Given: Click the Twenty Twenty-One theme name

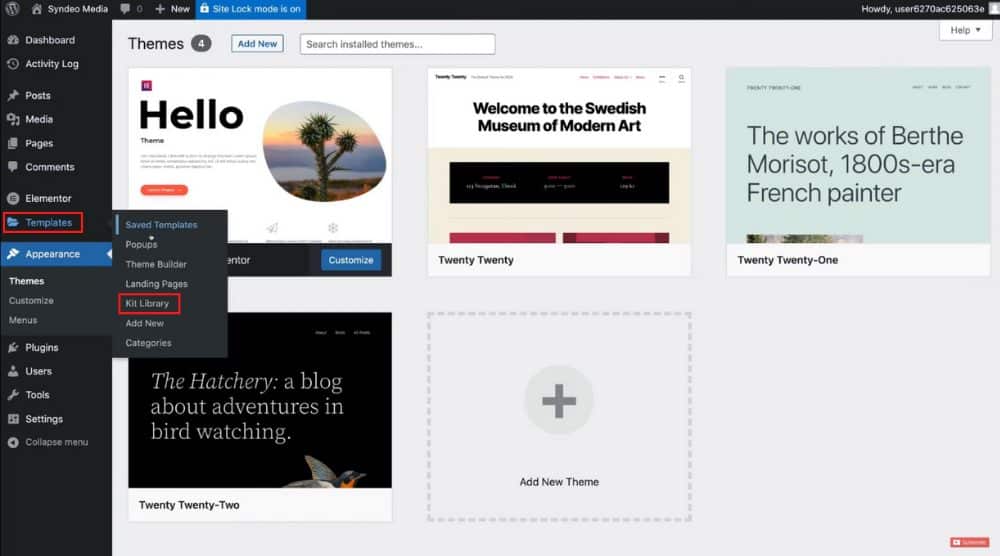Looking at the screenshot, I should [788, 260].
